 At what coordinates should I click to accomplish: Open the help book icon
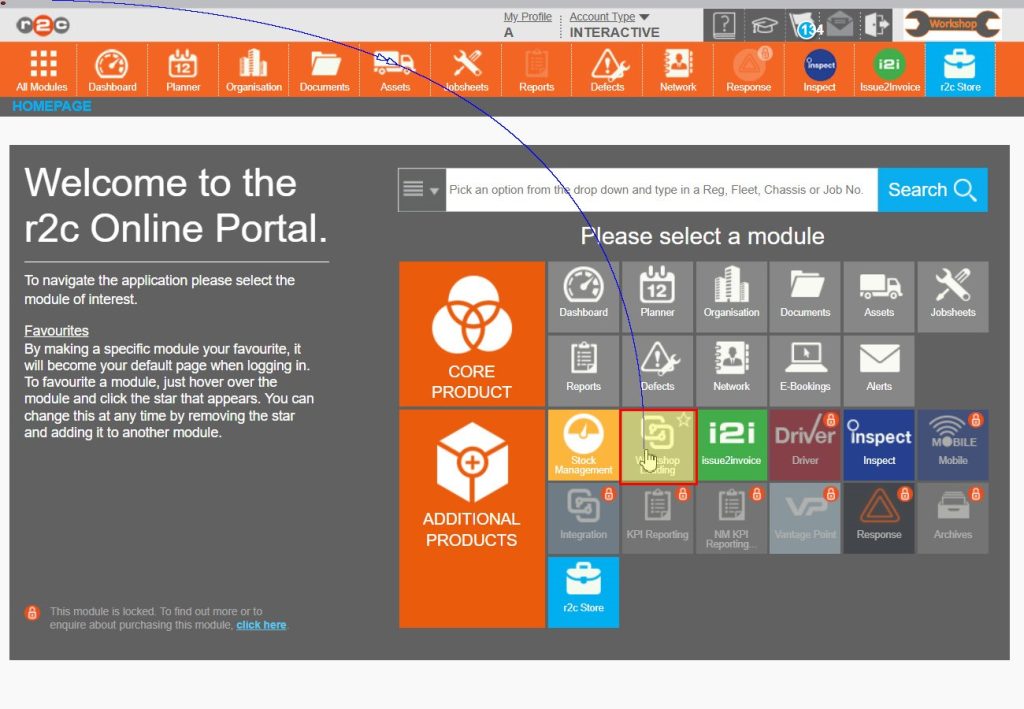click(724, 25)
